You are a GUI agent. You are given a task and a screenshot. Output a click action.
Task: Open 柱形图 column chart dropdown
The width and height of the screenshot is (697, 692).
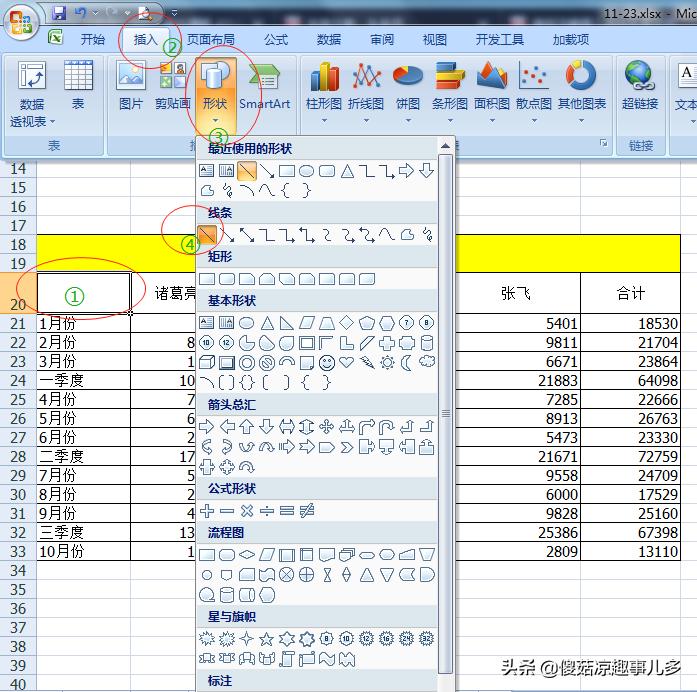324,92
